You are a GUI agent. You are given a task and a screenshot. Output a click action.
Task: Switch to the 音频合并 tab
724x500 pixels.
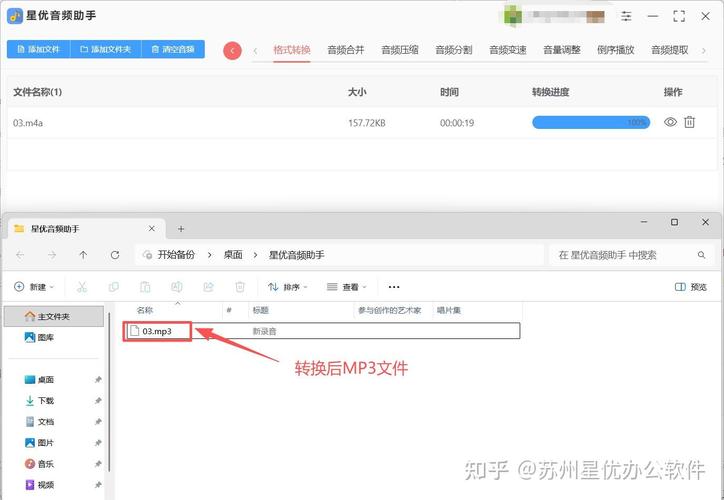(x=346, y=50)
